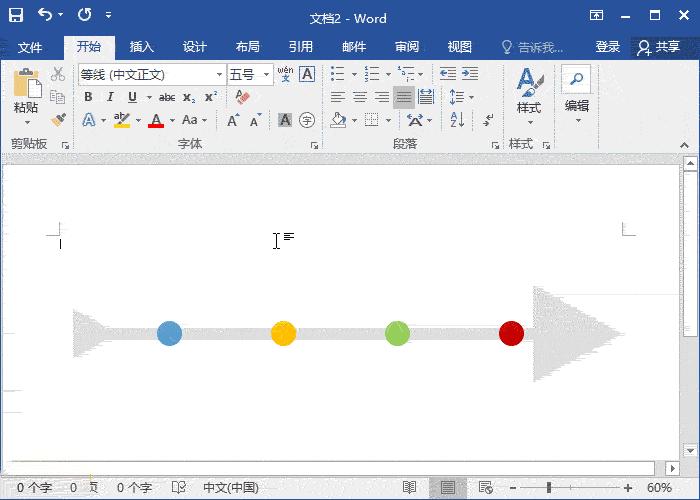700x500 pixels.
Task: Open the 编辑 find button
Action: 576,95
